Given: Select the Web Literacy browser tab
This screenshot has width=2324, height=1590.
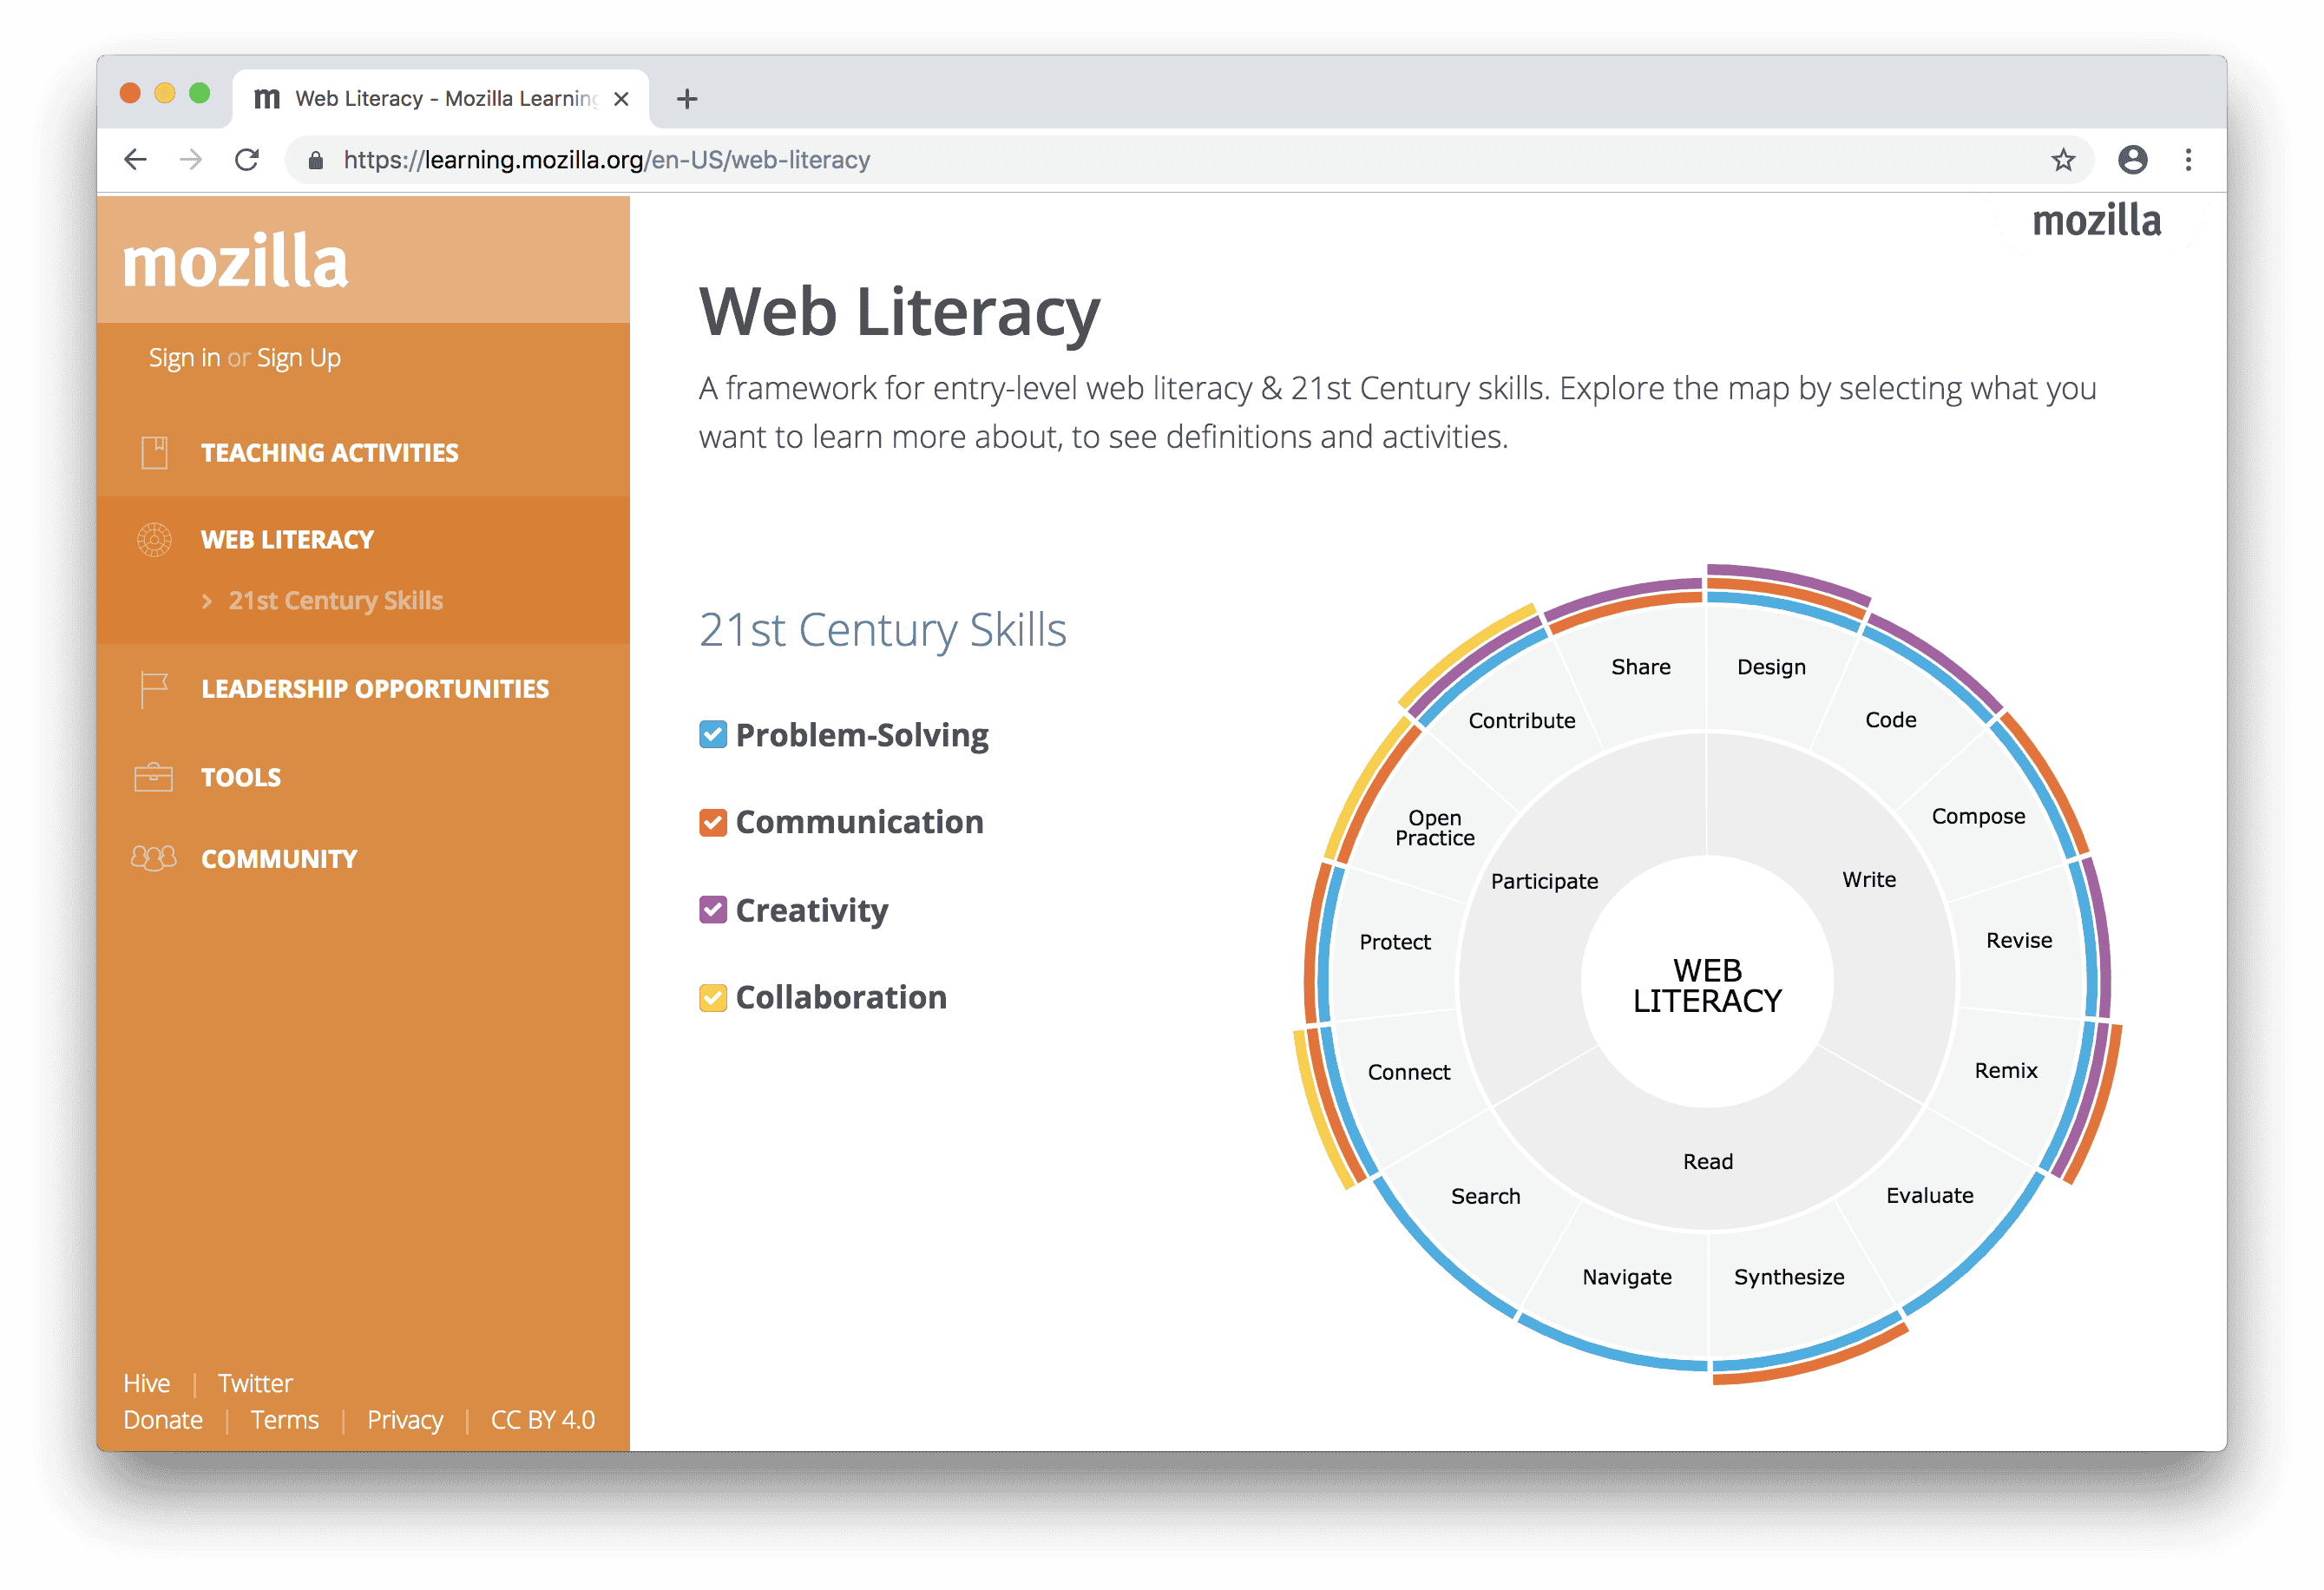Looking at the screenshot, I should (440, 99).
